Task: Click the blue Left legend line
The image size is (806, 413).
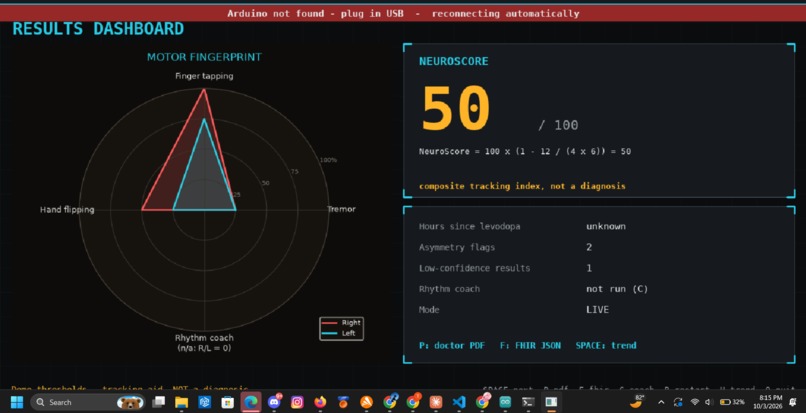Action: pos(329,333)
